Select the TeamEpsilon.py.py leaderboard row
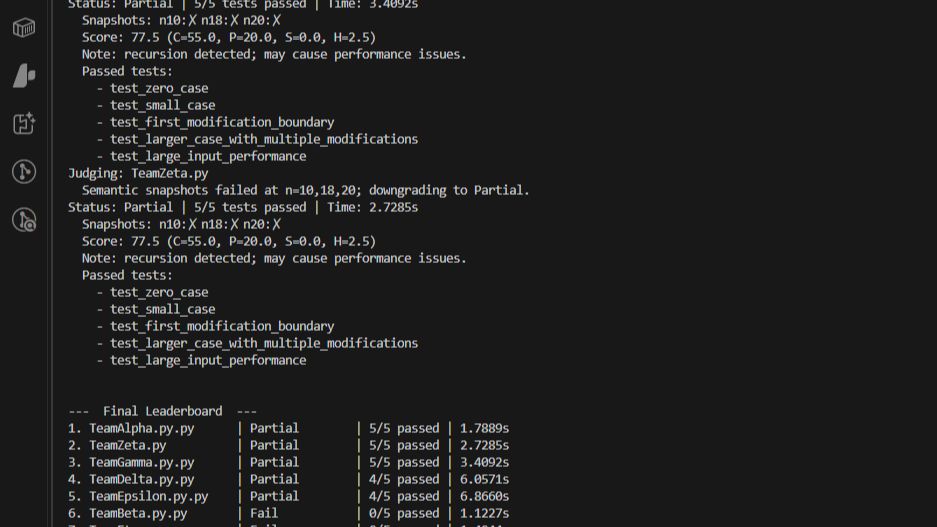The height and width of the screenshot is (527, 937). (148, 496)
